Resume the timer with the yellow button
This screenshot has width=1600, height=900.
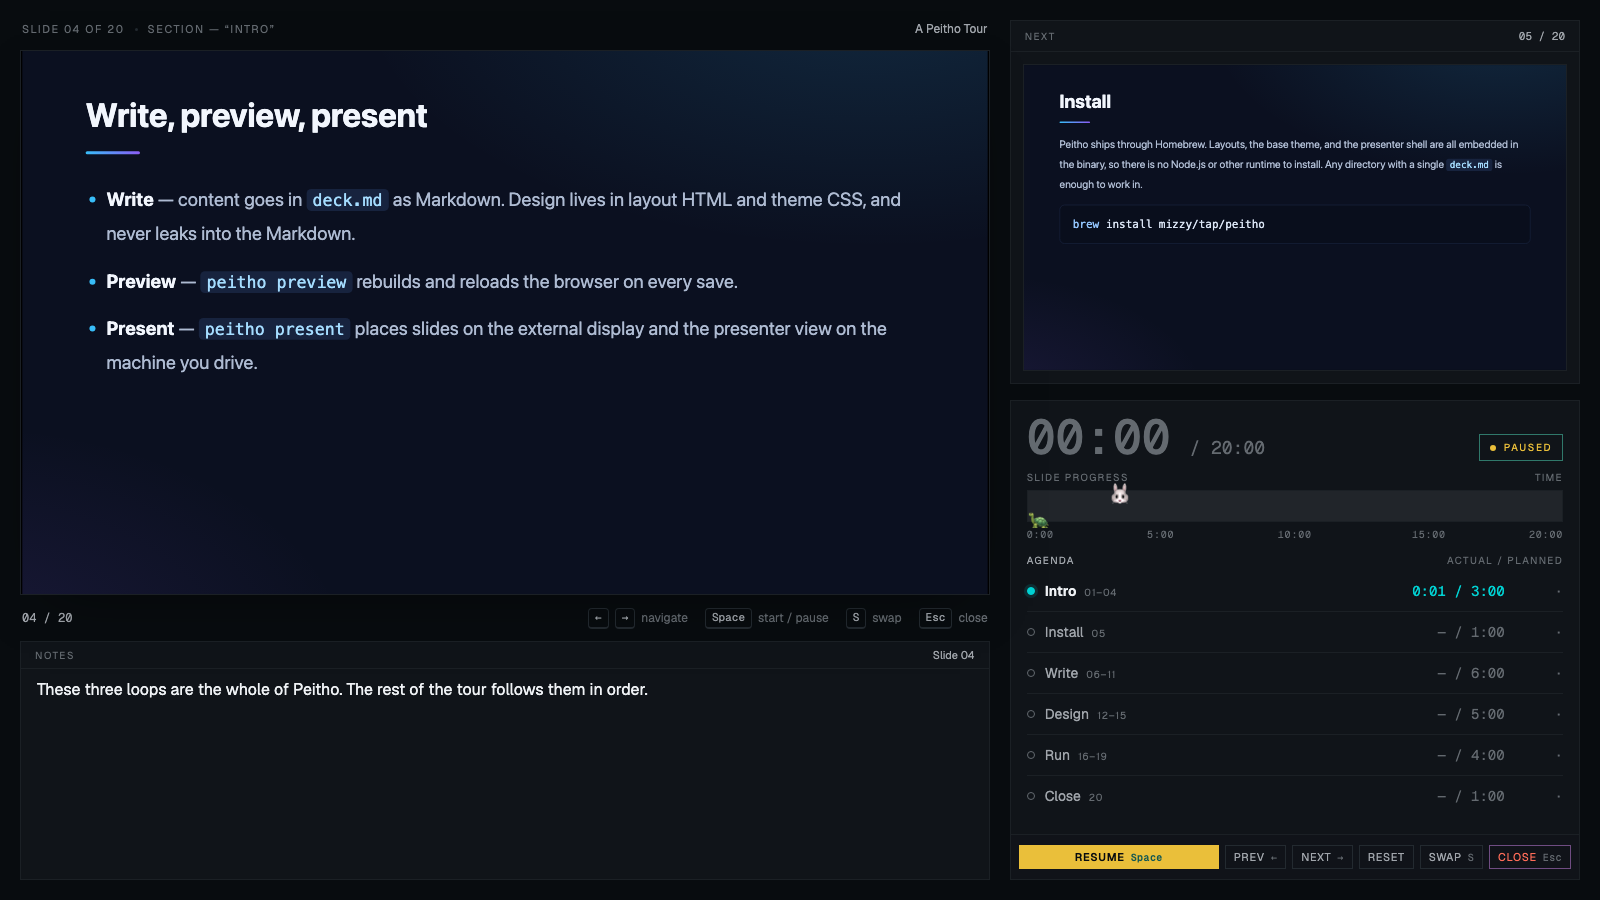(x=1119, y=857)
